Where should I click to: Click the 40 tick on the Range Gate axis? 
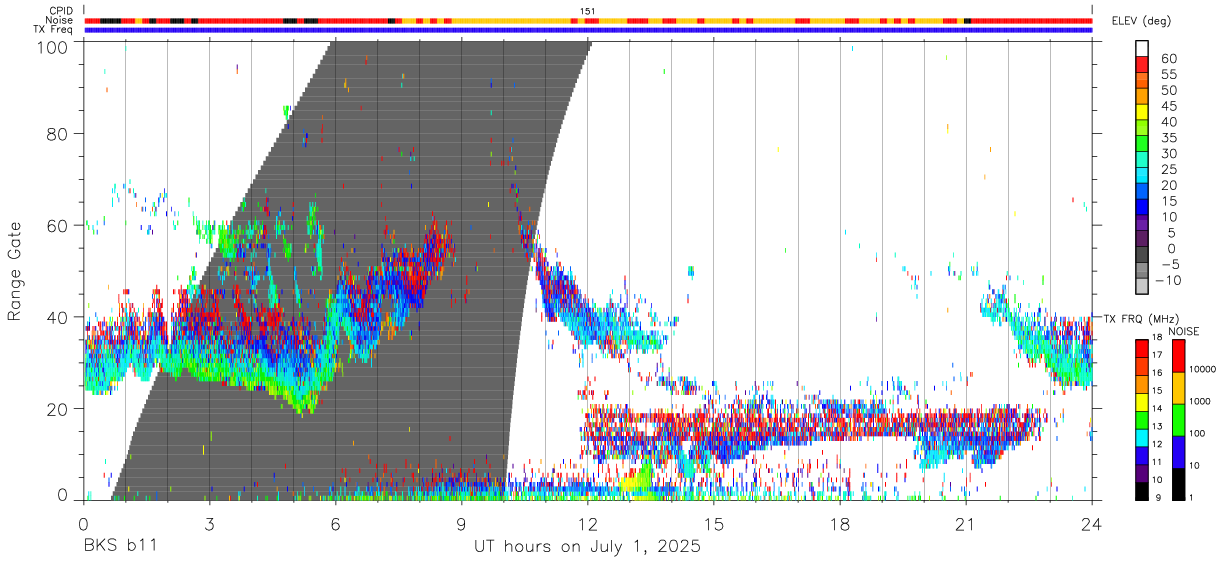pos(59,317)
